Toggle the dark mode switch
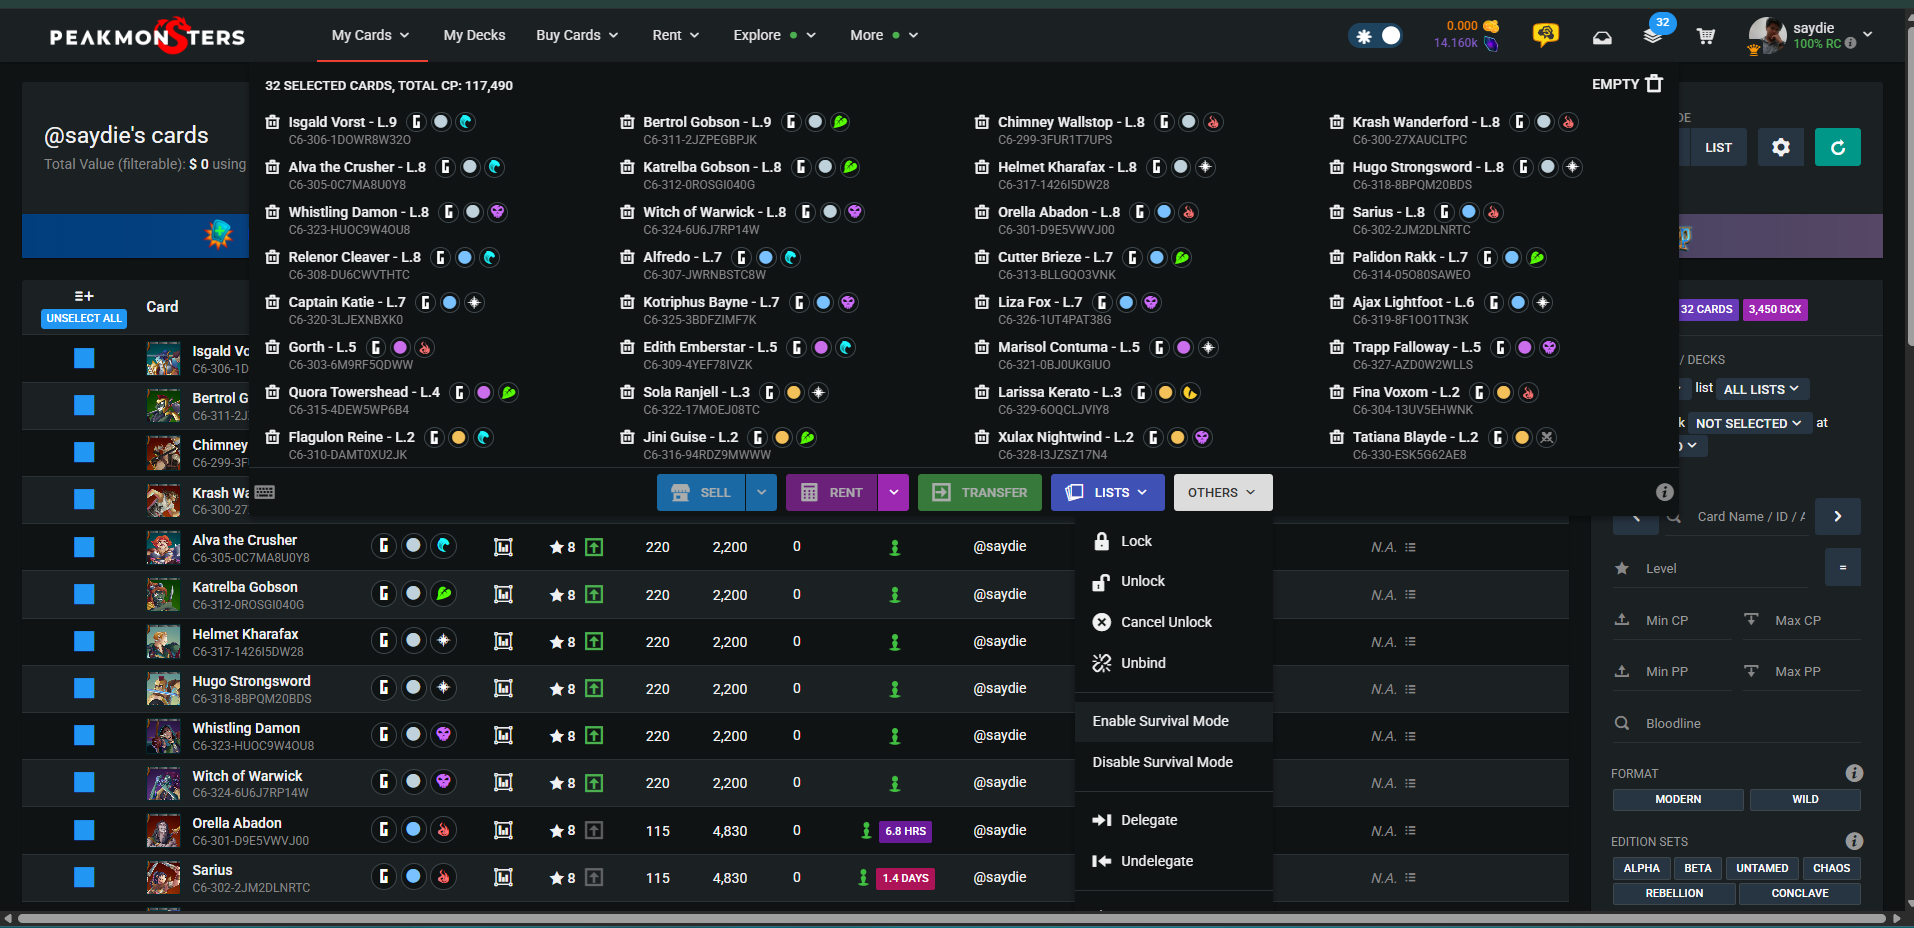This screenshot has height=928, width=1914. [1377, 36]
